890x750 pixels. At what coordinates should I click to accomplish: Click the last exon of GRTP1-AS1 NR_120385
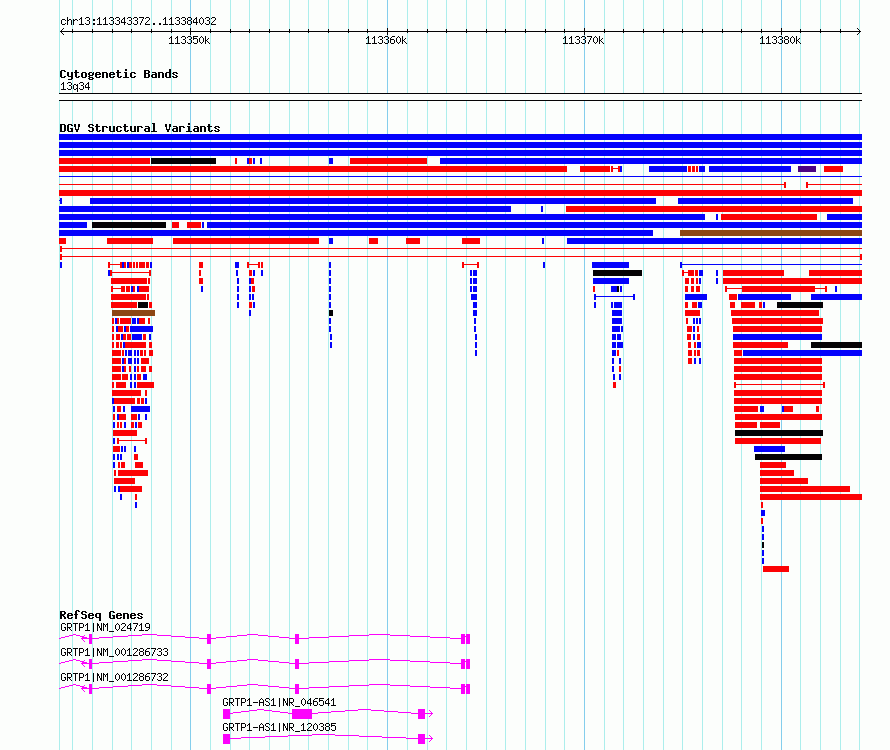click(421, 739)
